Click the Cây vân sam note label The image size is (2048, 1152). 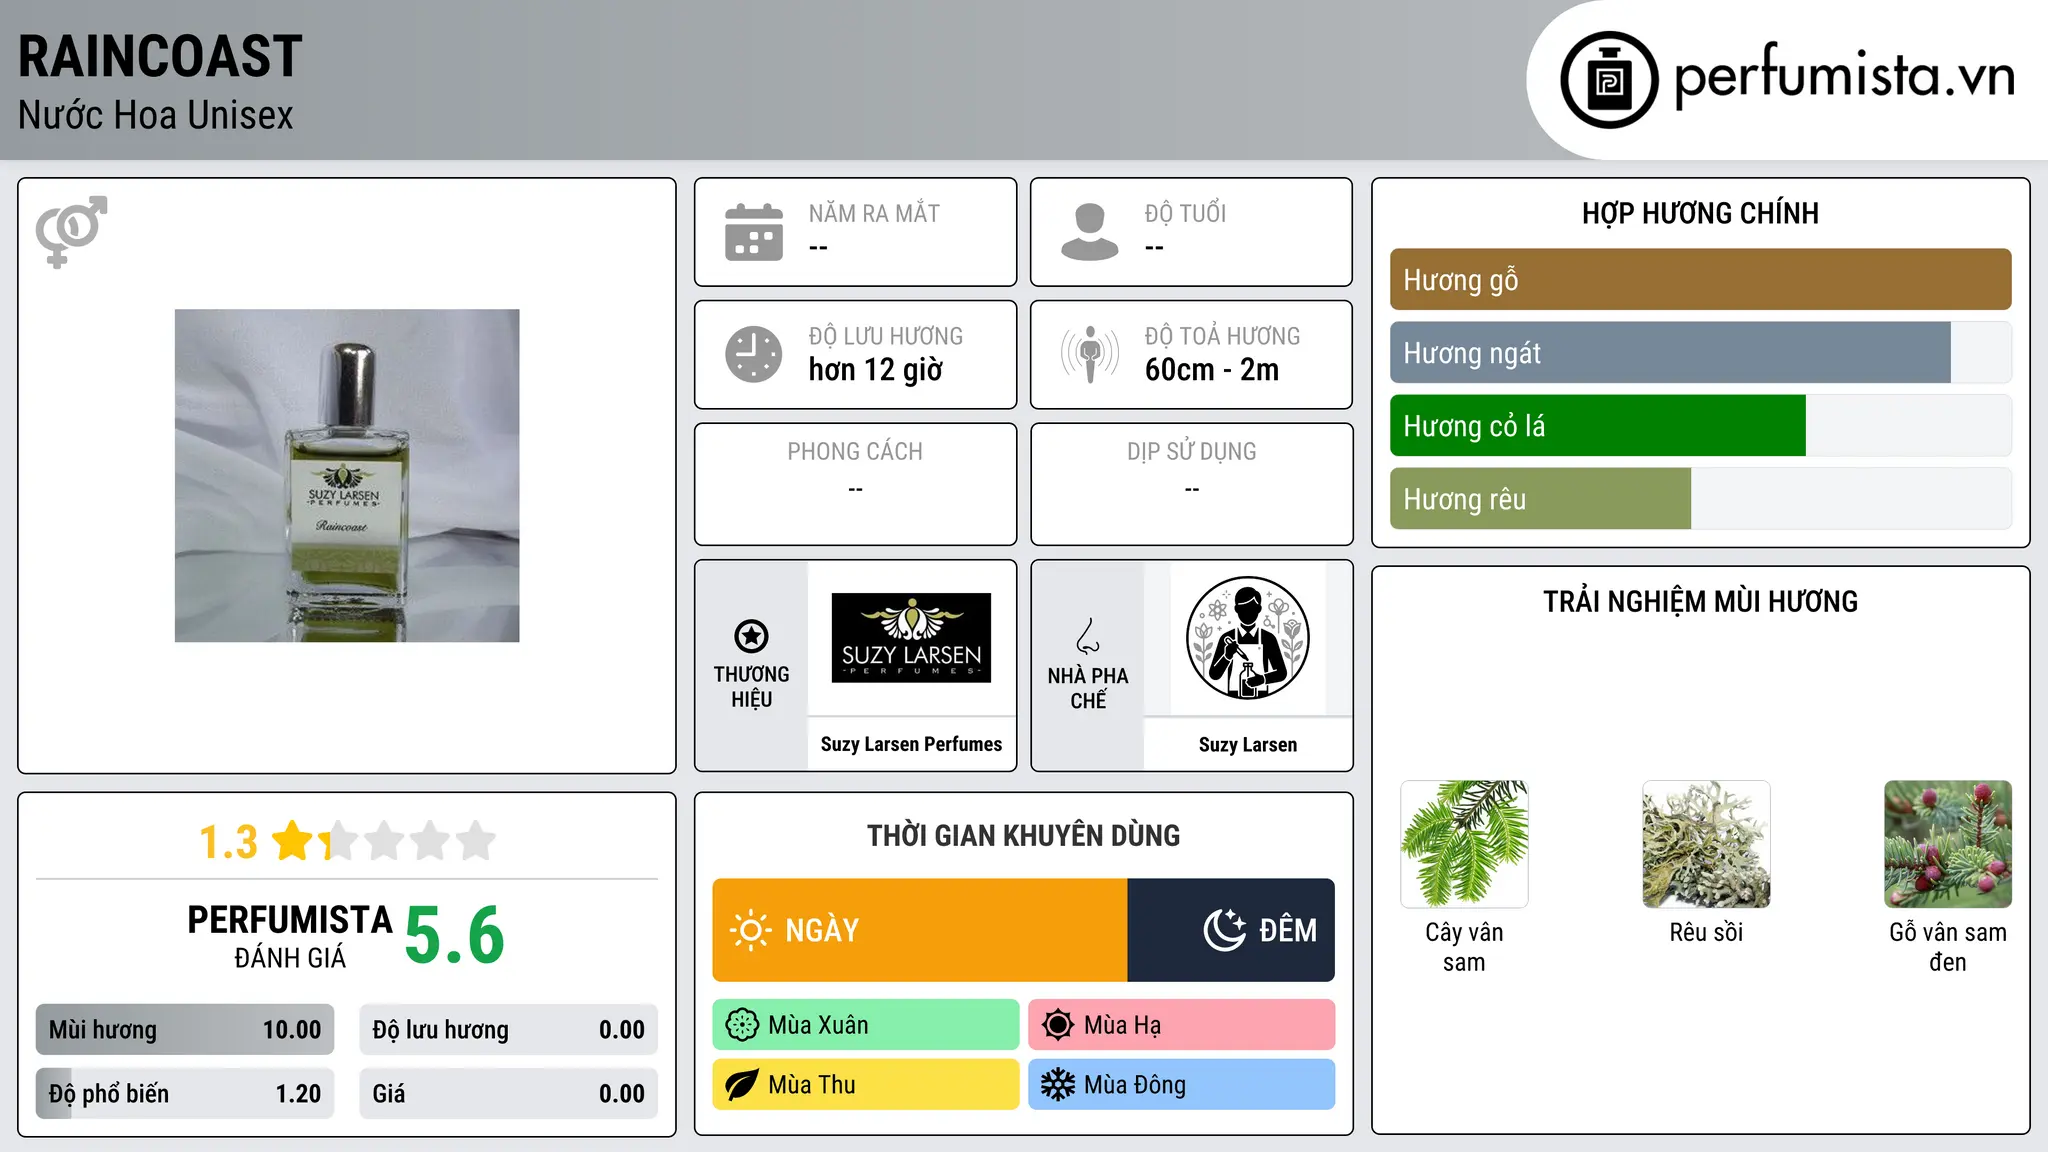(1464, 947)
